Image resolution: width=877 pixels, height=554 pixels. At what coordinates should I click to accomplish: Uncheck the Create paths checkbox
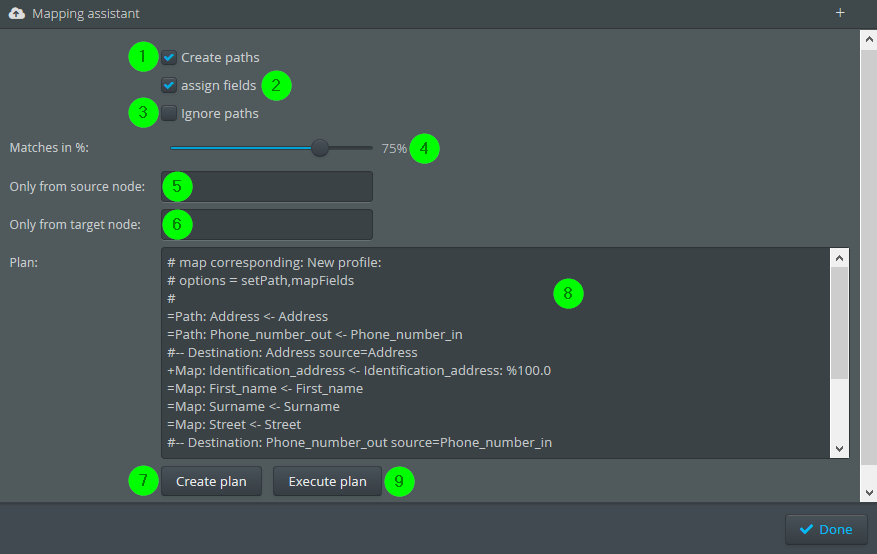[x=169, y=58]
